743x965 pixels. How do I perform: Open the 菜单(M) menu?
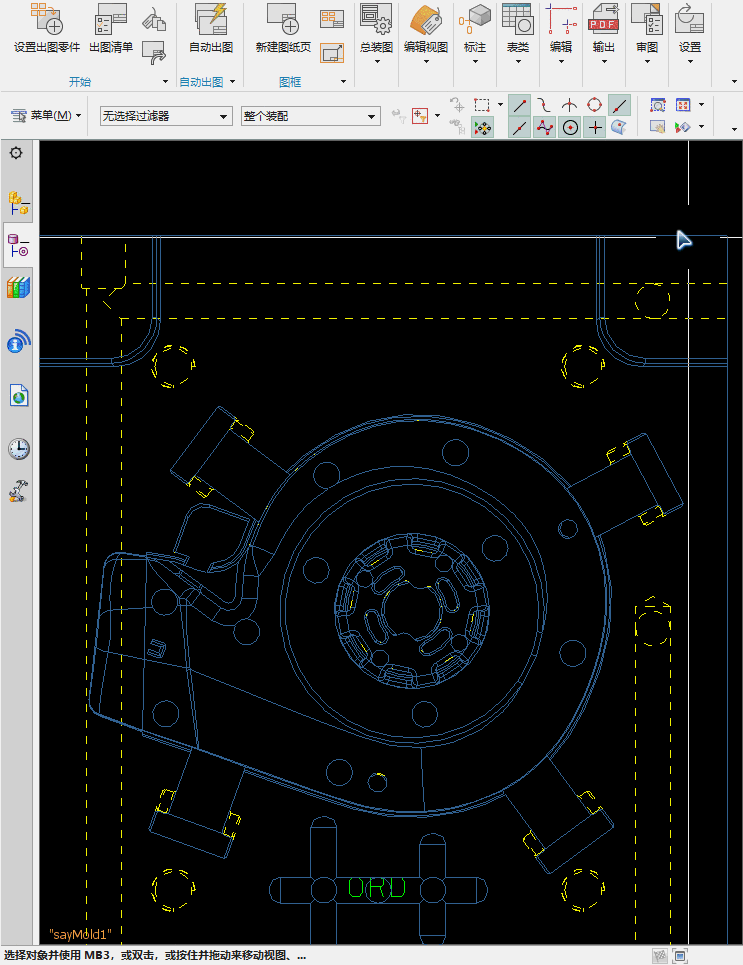coord(46,115)
